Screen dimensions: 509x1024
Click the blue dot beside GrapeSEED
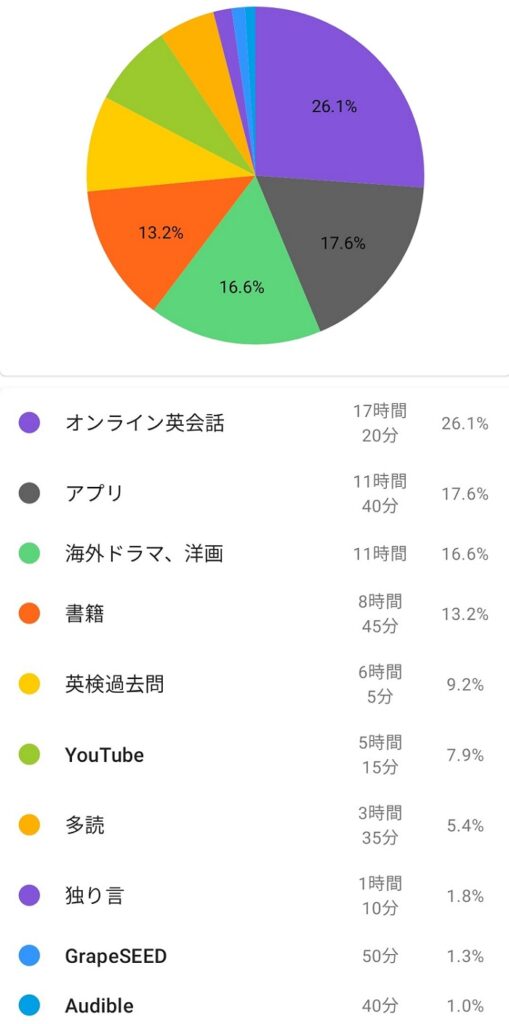pos(29,956)
